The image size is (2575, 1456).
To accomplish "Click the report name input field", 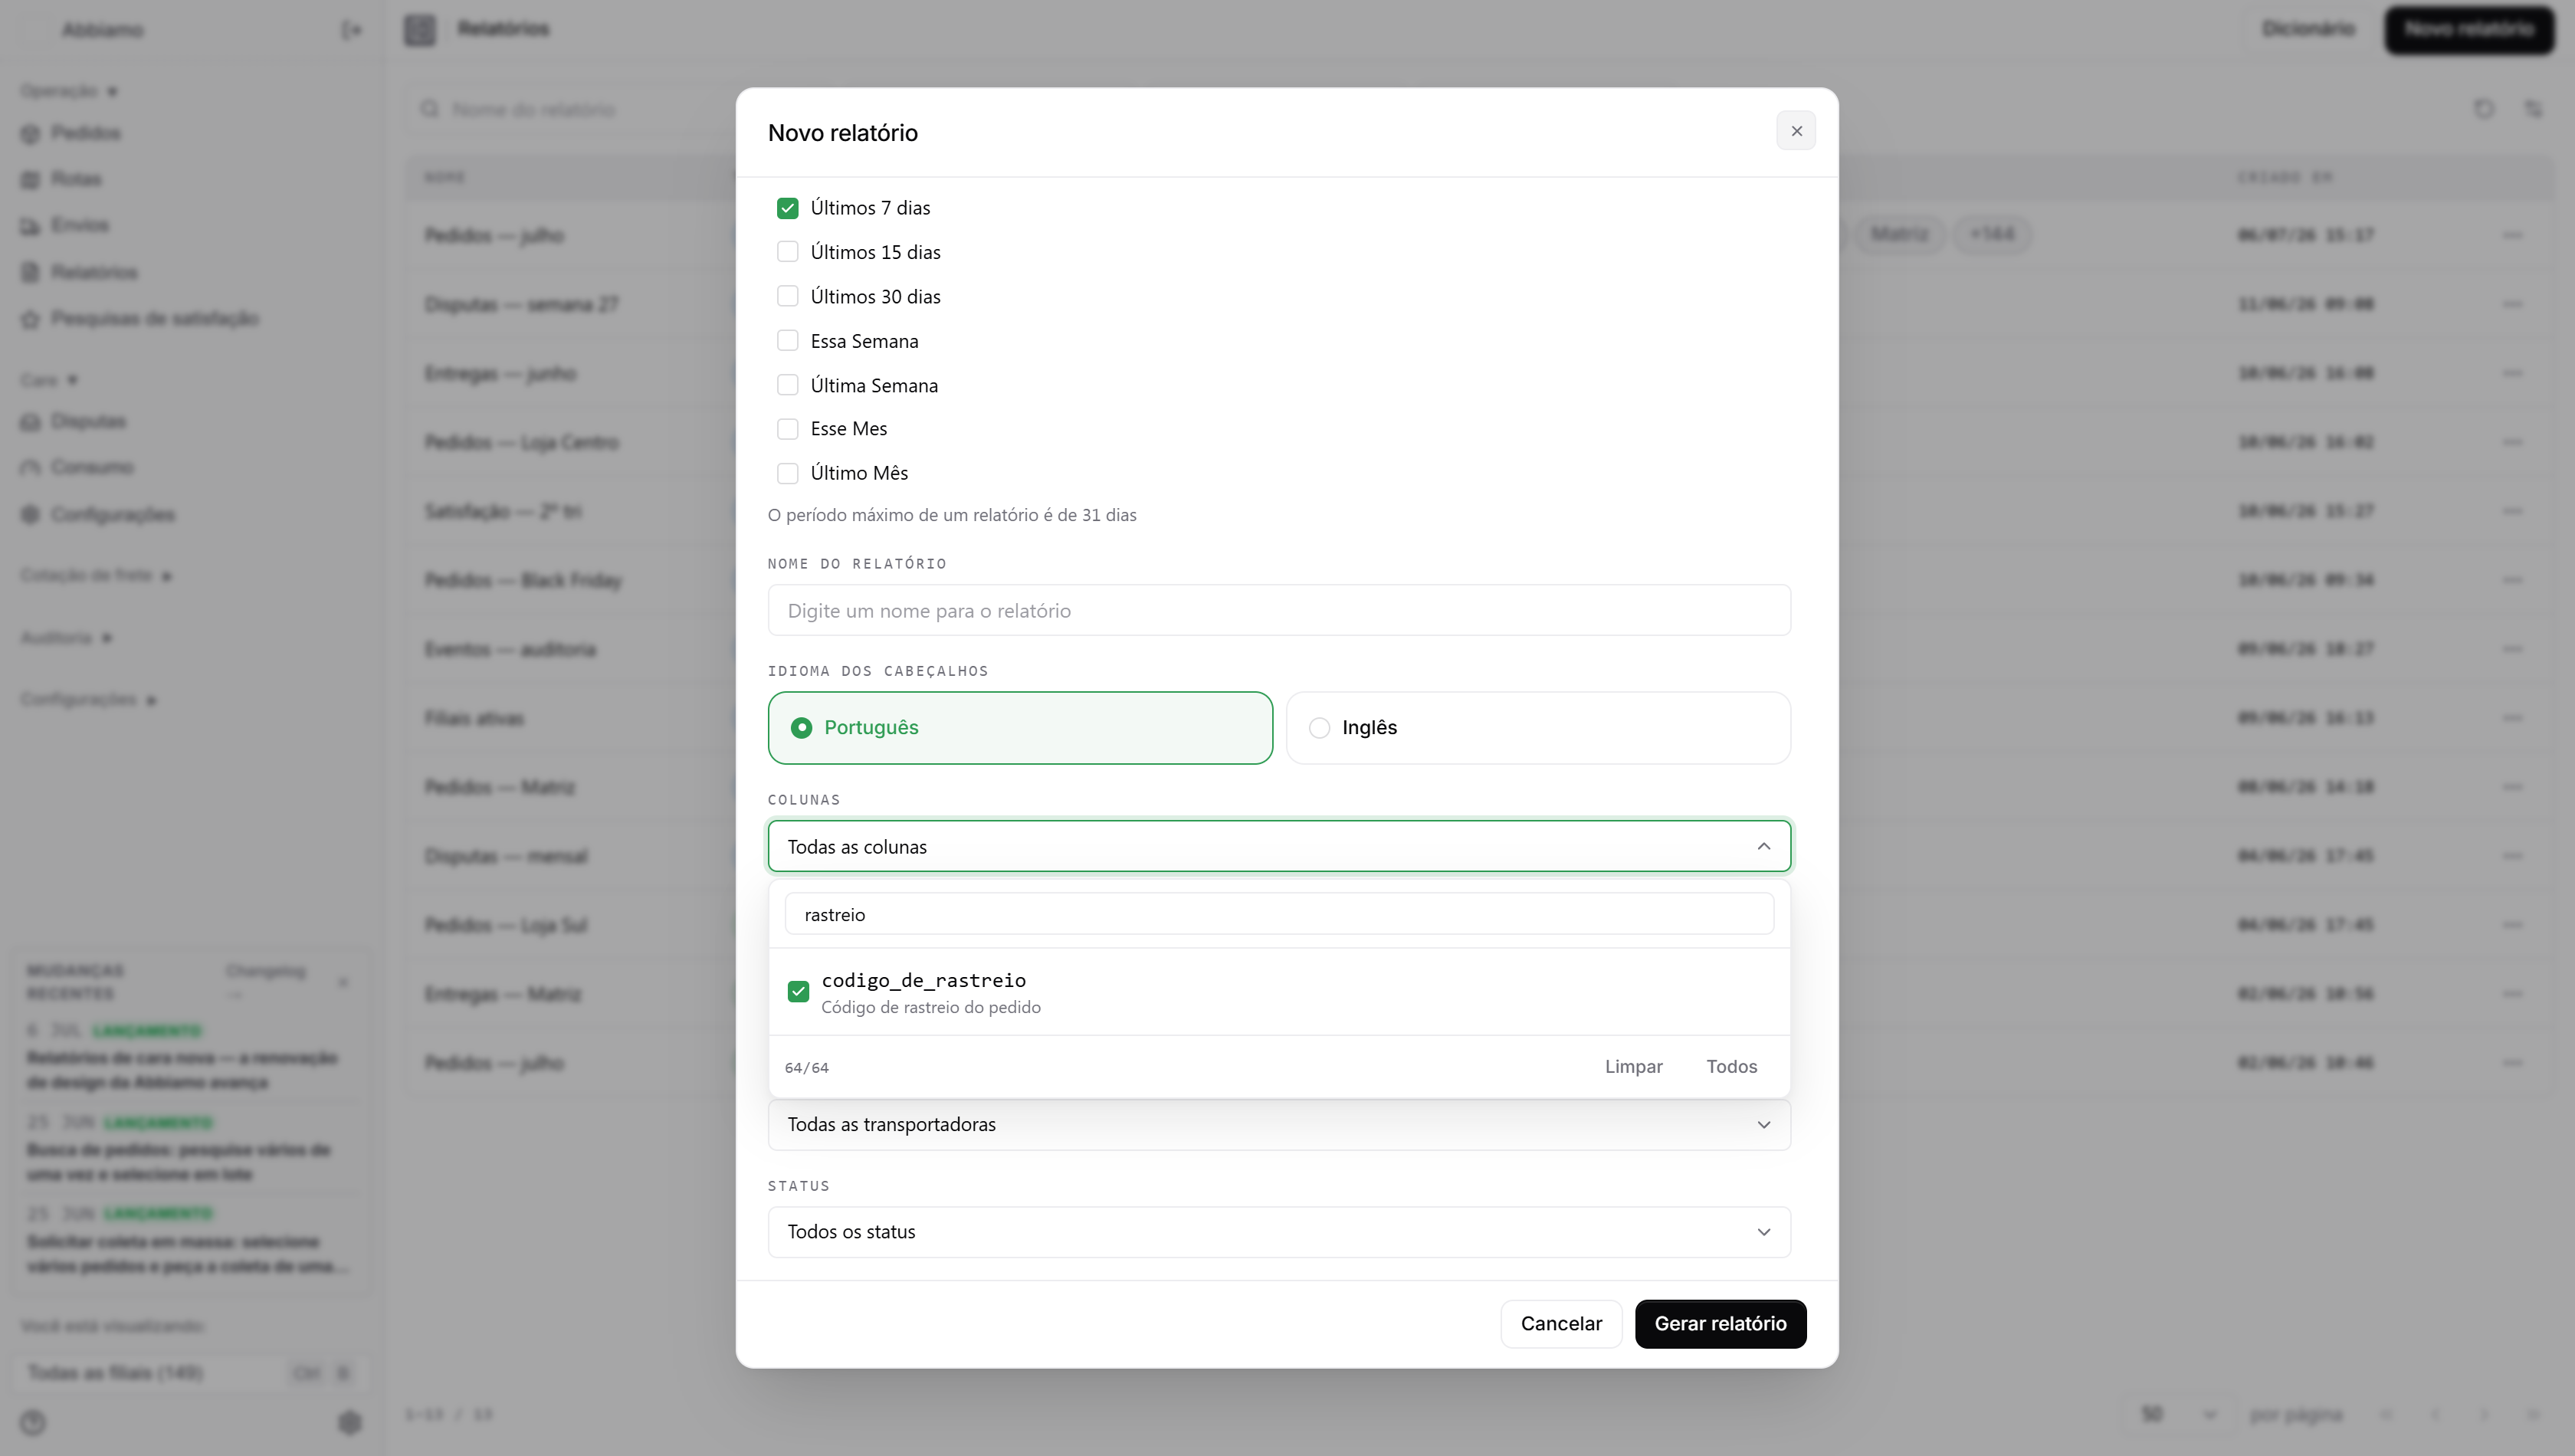I will coord(1279,610).
